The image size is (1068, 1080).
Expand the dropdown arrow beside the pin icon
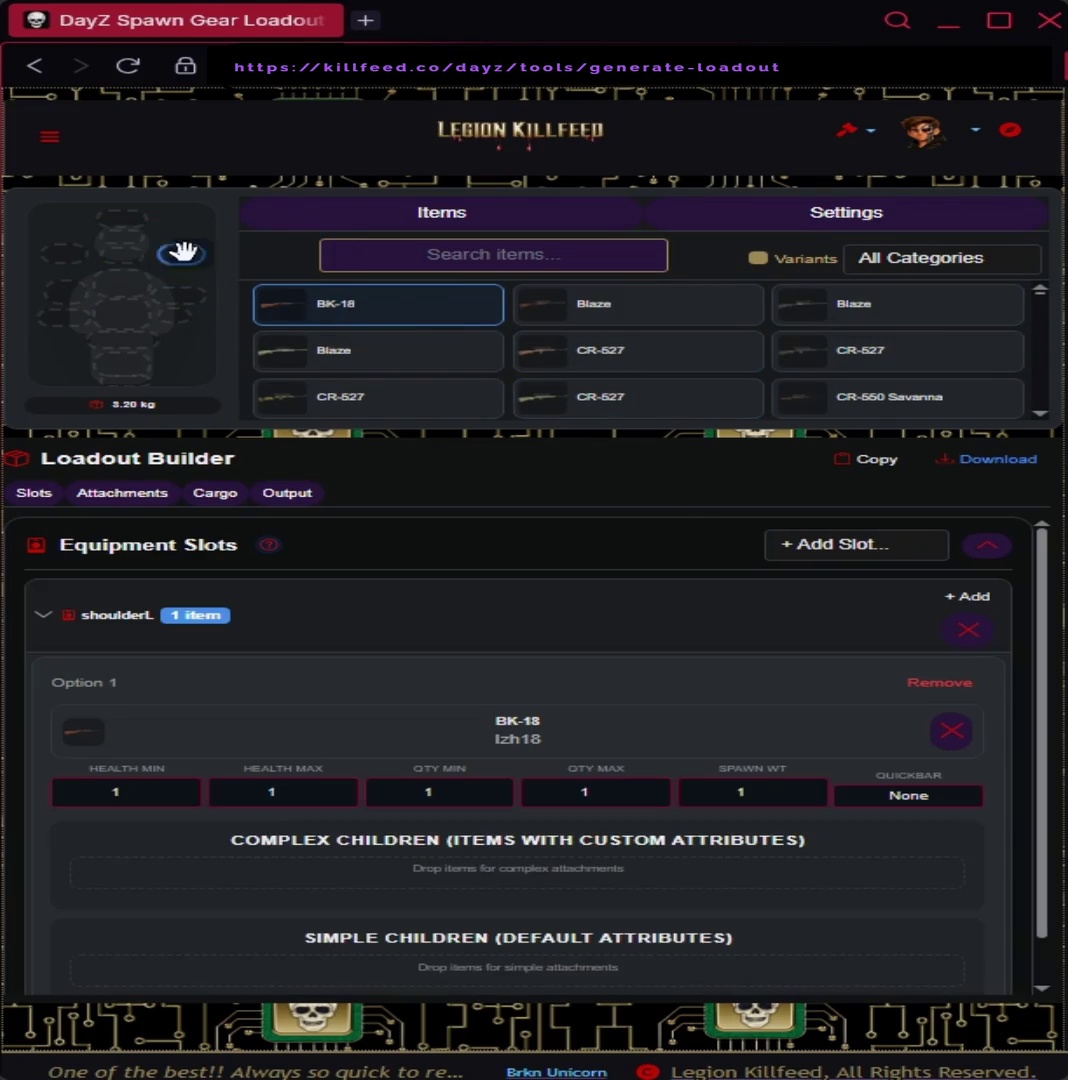(871, 130)
